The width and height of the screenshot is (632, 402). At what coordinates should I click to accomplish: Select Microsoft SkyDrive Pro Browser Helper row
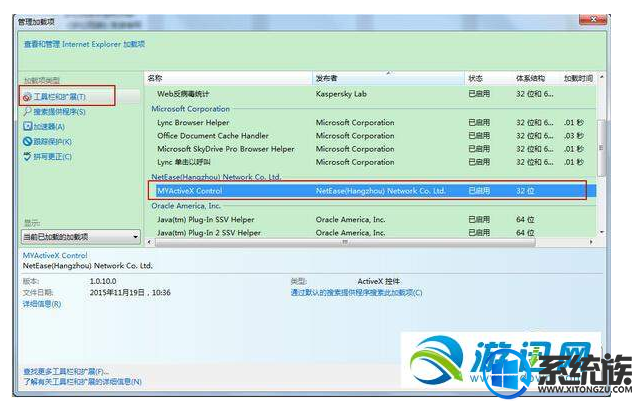point(371,149)
